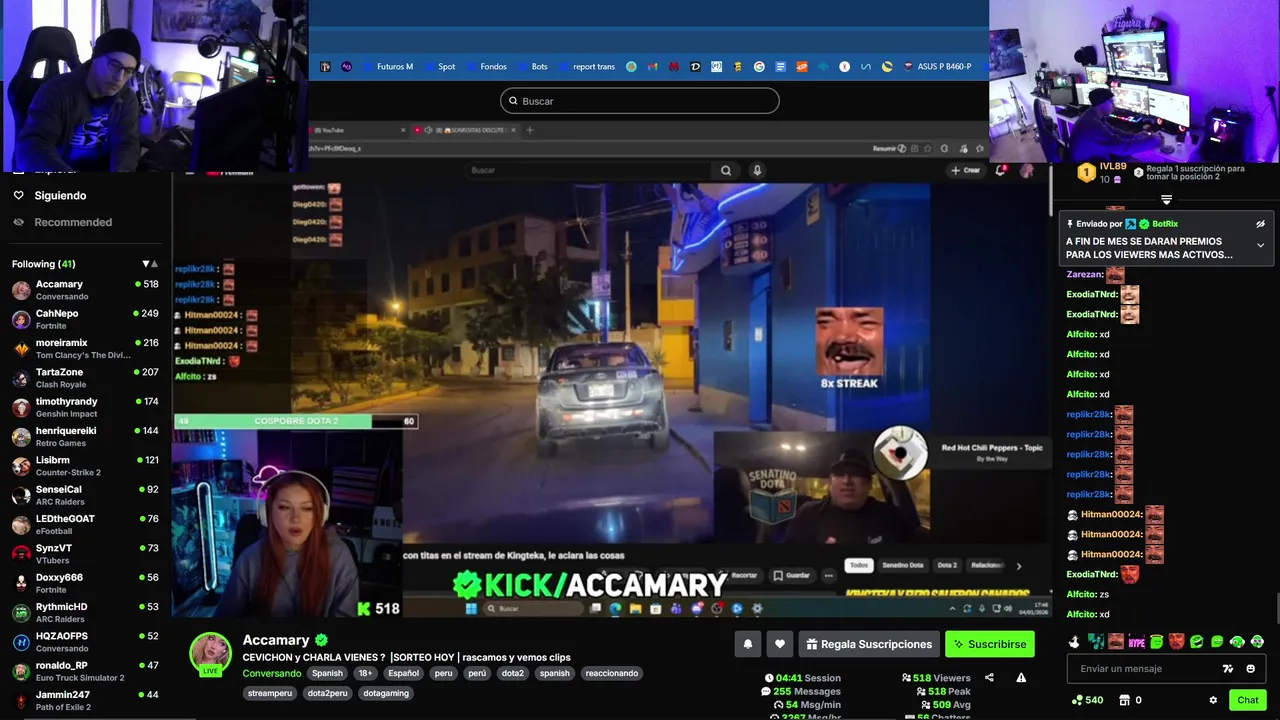Click the leaderboard rank 1 gold badge
Screen dimensions: 1280x720
(1085, 172)
